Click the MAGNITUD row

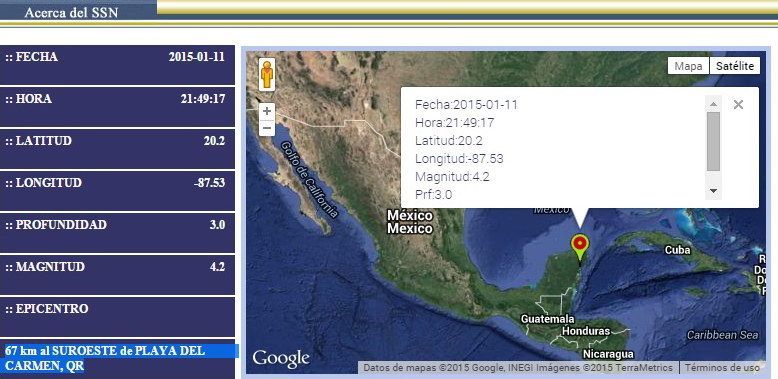117,275
